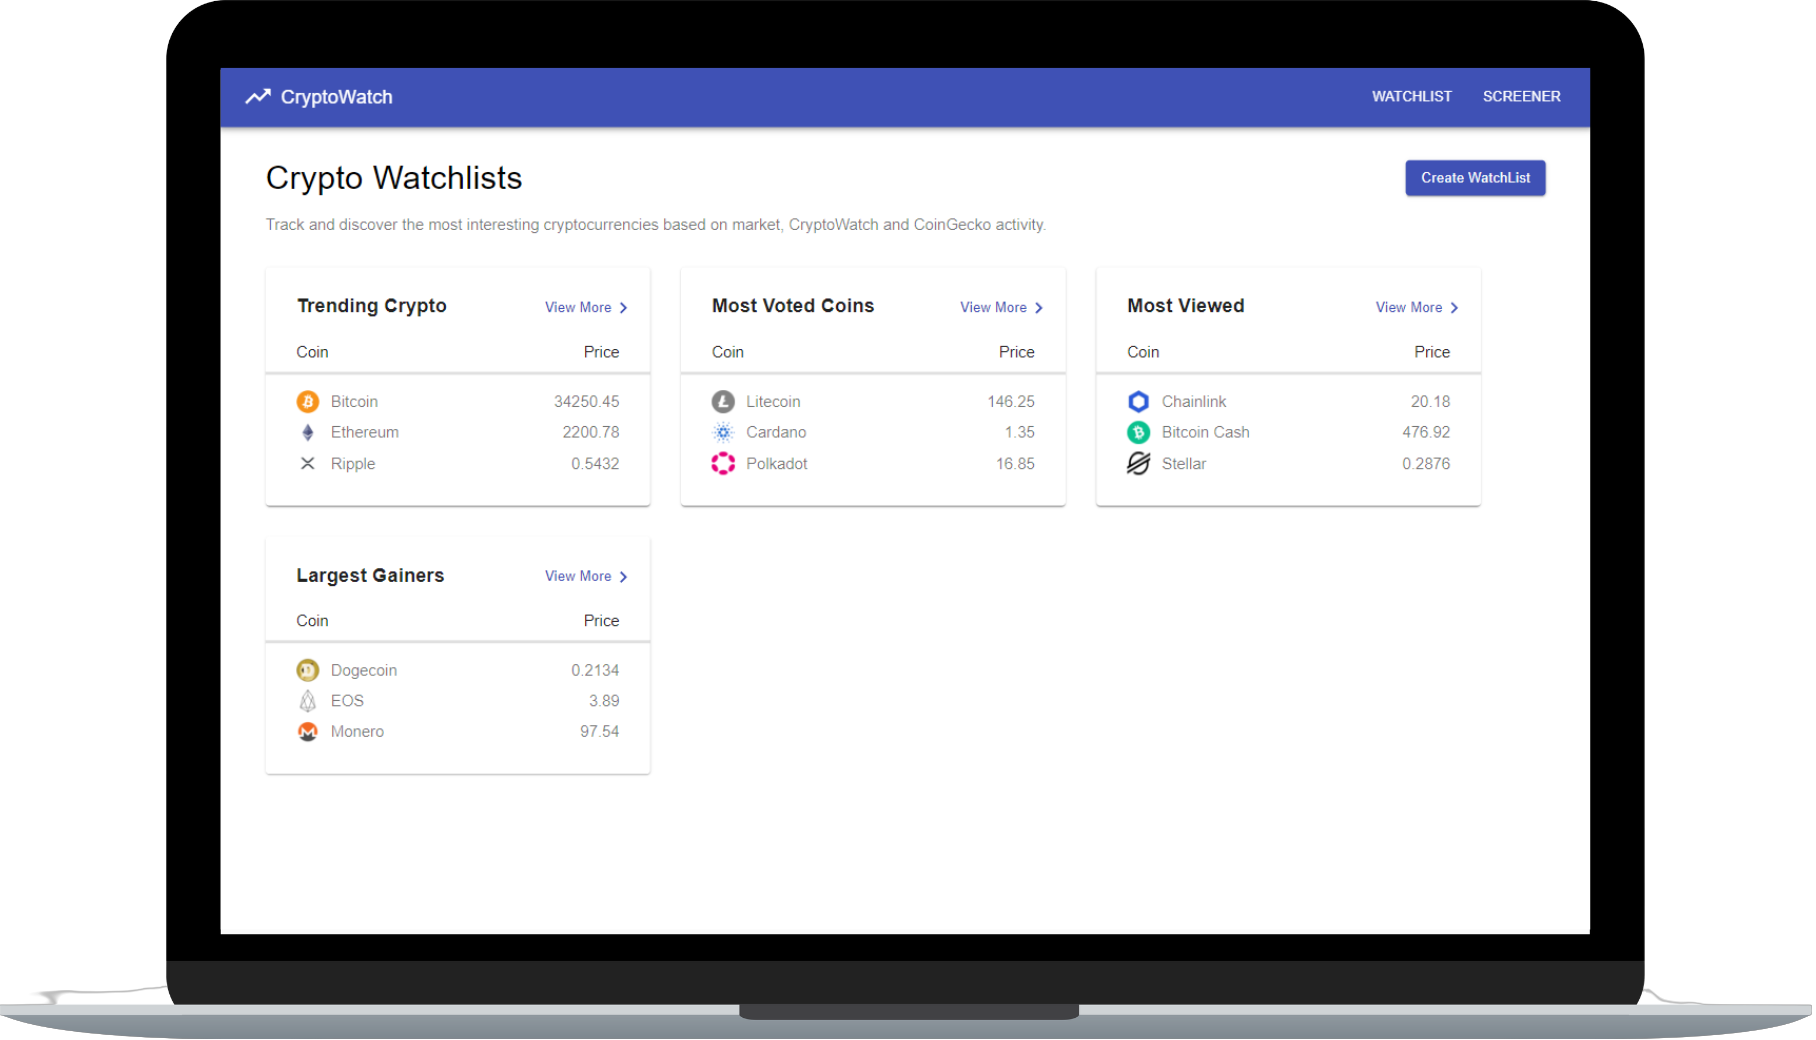The height and width of the screenshot is (1040, 1816).
Task: Click Coin column header in Most Voted Coins
Action: (x=728, y=353)
